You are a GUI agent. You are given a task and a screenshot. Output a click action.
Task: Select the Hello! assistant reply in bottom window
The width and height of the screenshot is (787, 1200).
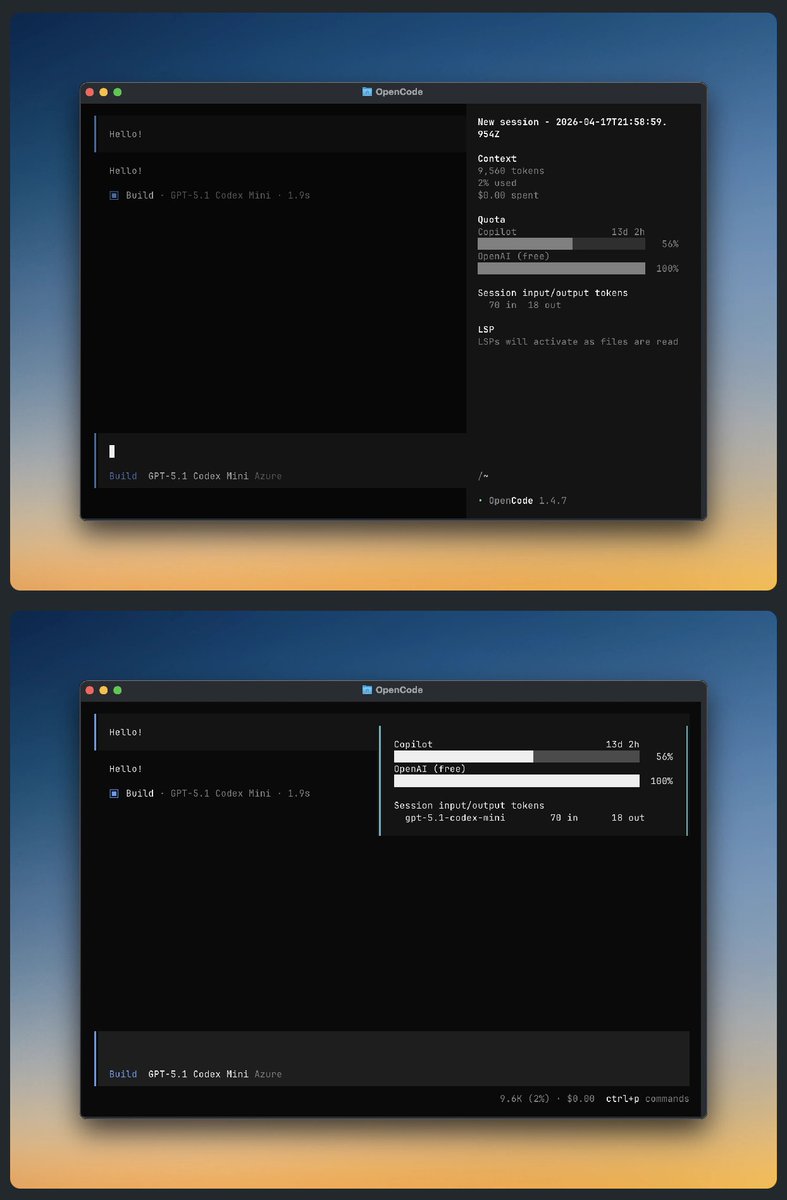point(126,769)
